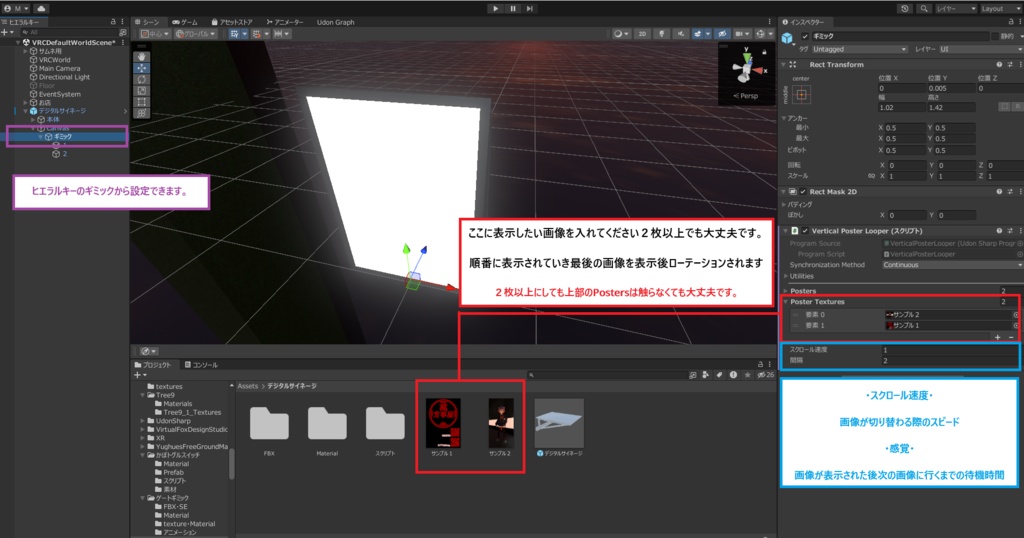The height and width of the screenshot is (538, 1024).
Task: Open the snap increment icon
Action: pos(281,34)
